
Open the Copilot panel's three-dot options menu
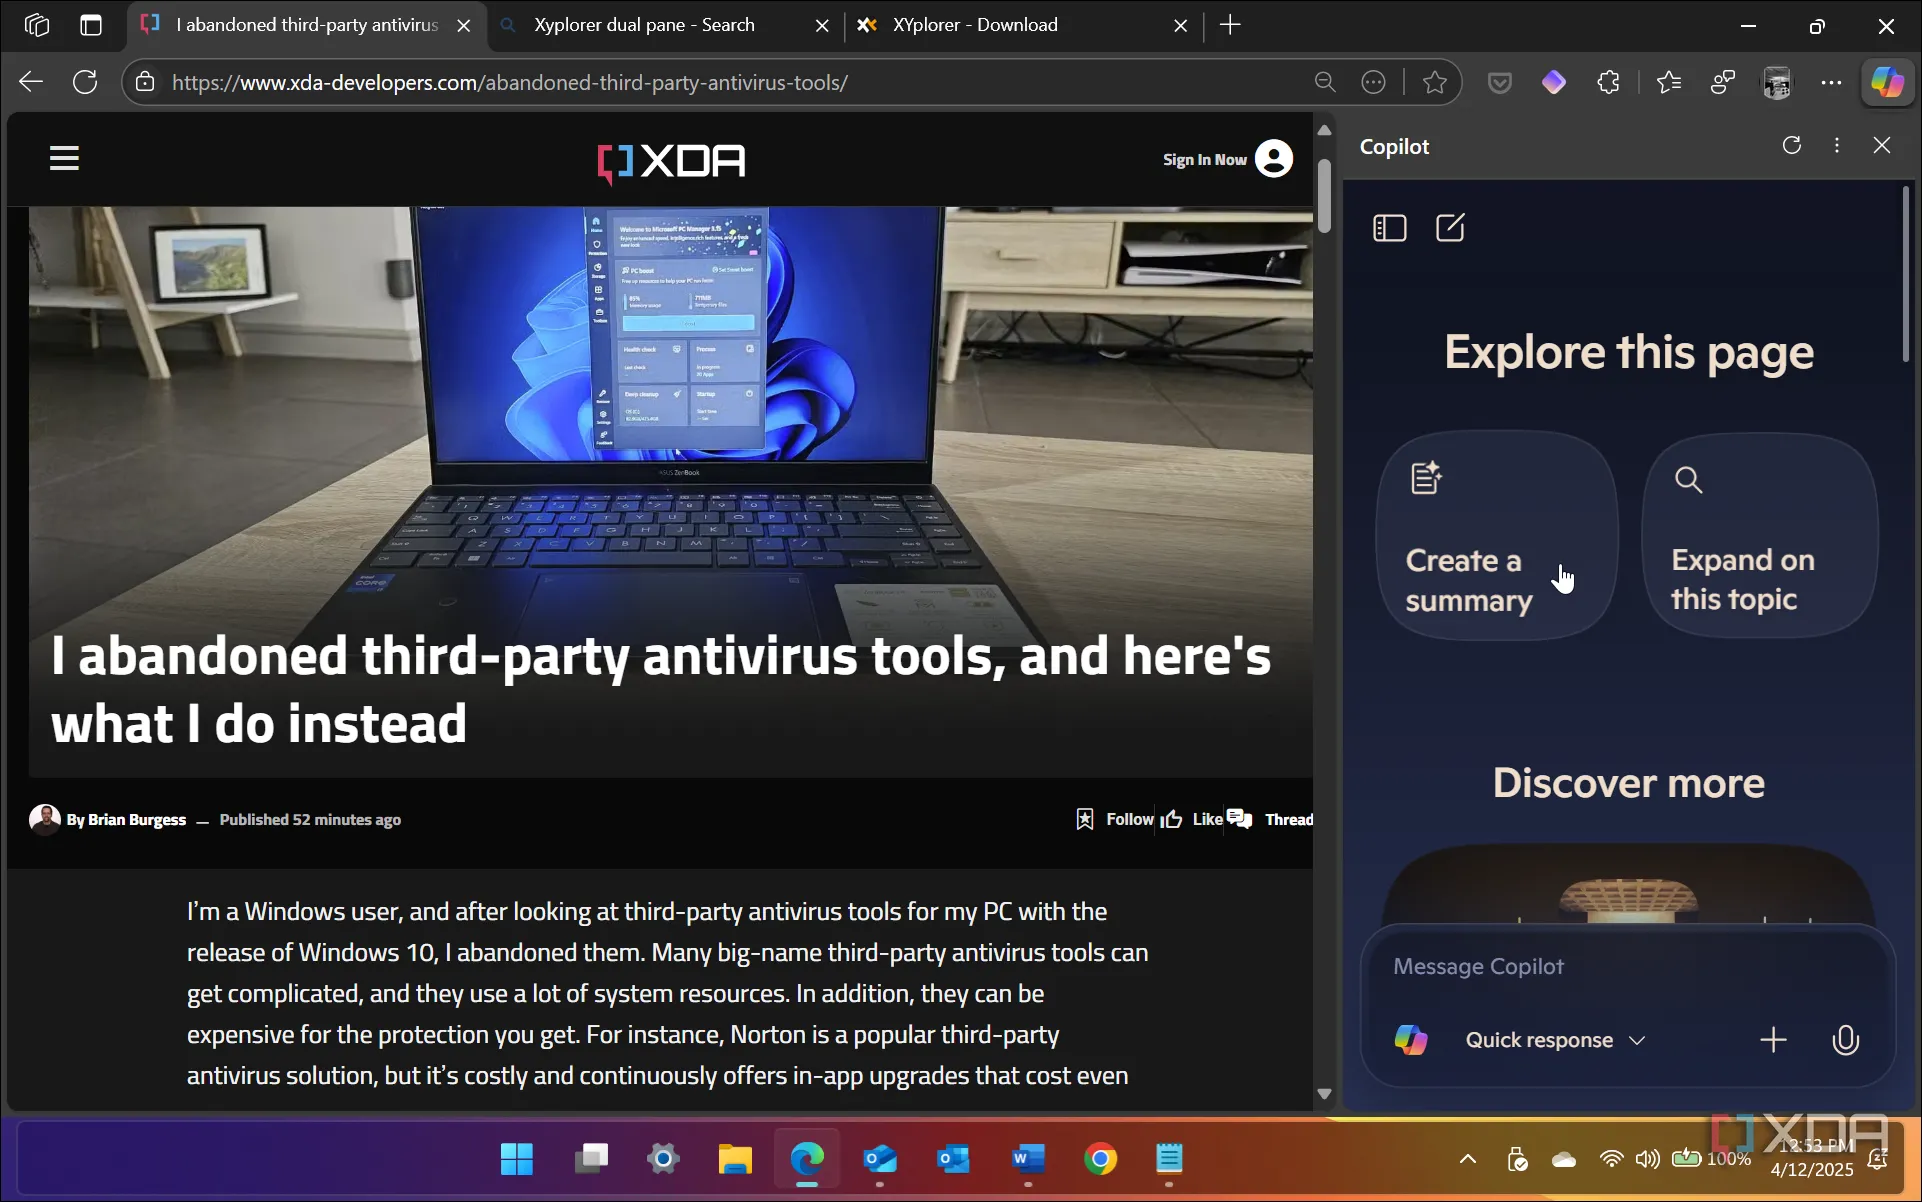tap(1836, 145)
